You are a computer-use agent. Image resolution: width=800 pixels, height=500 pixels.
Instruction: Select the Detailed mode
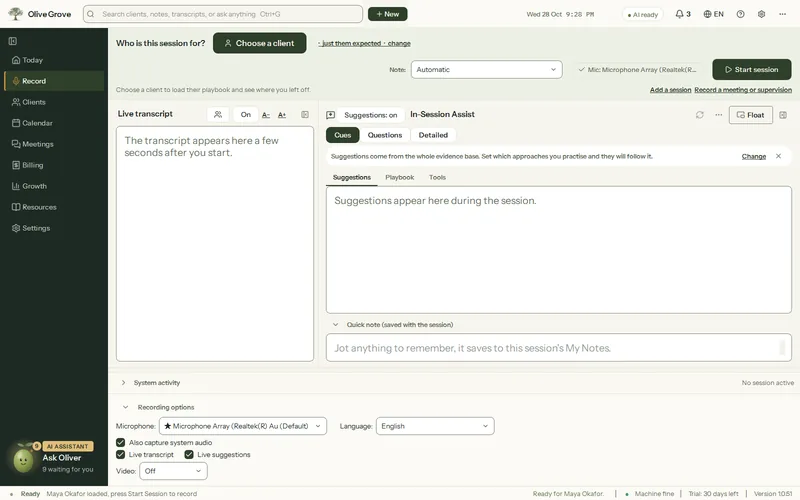point(433,135)
